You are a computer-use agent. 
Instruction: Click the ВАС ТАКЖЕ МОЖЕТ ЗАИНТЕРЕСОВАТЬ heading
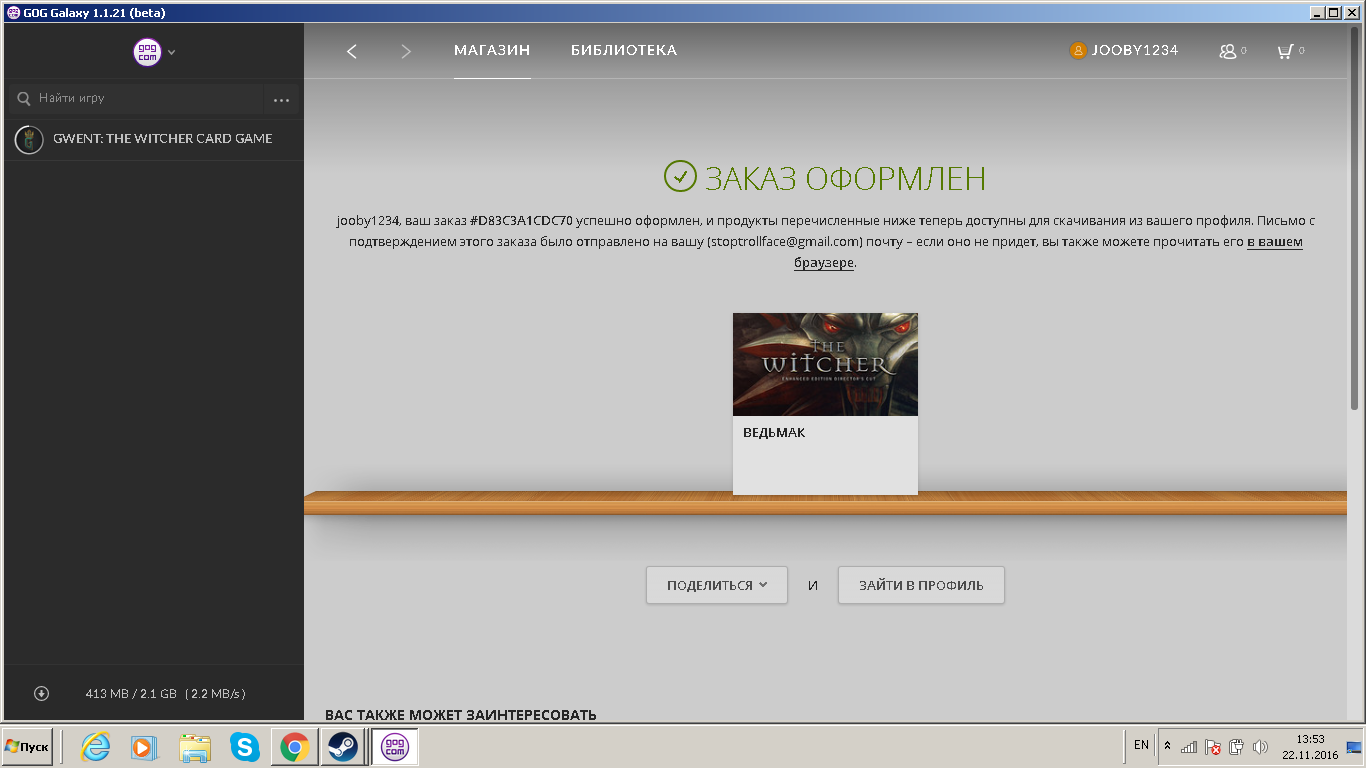(x=461, y=714)
